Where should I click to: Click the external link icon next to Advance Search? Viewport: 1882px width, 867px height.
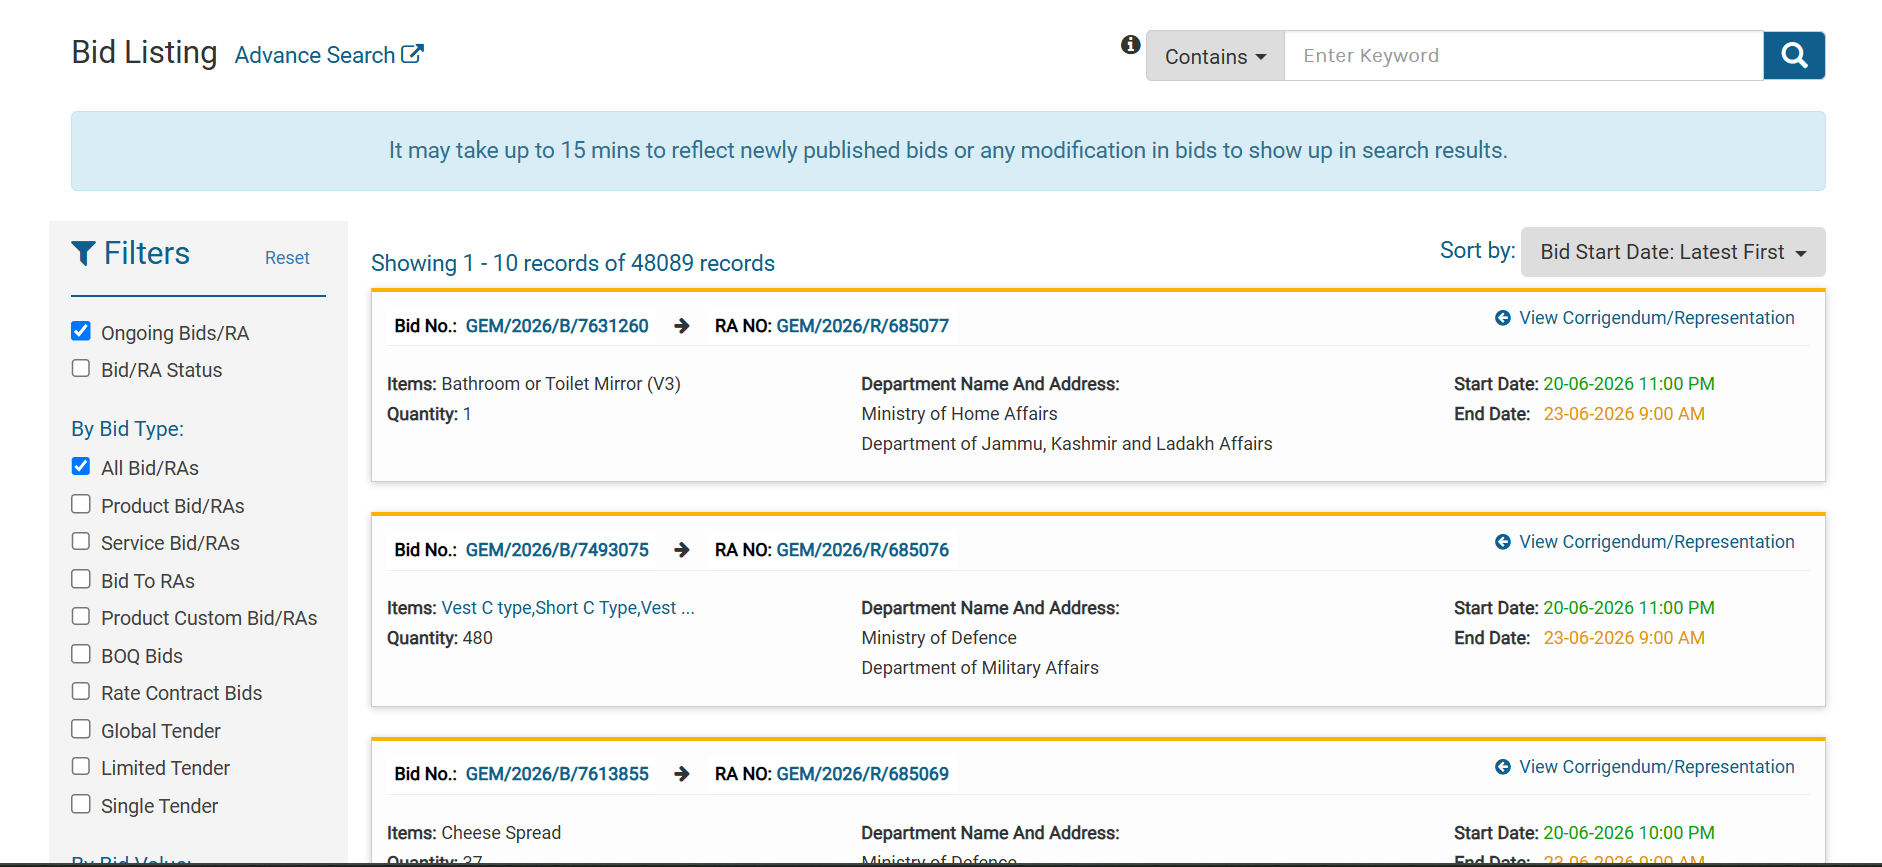pos(412,54)
